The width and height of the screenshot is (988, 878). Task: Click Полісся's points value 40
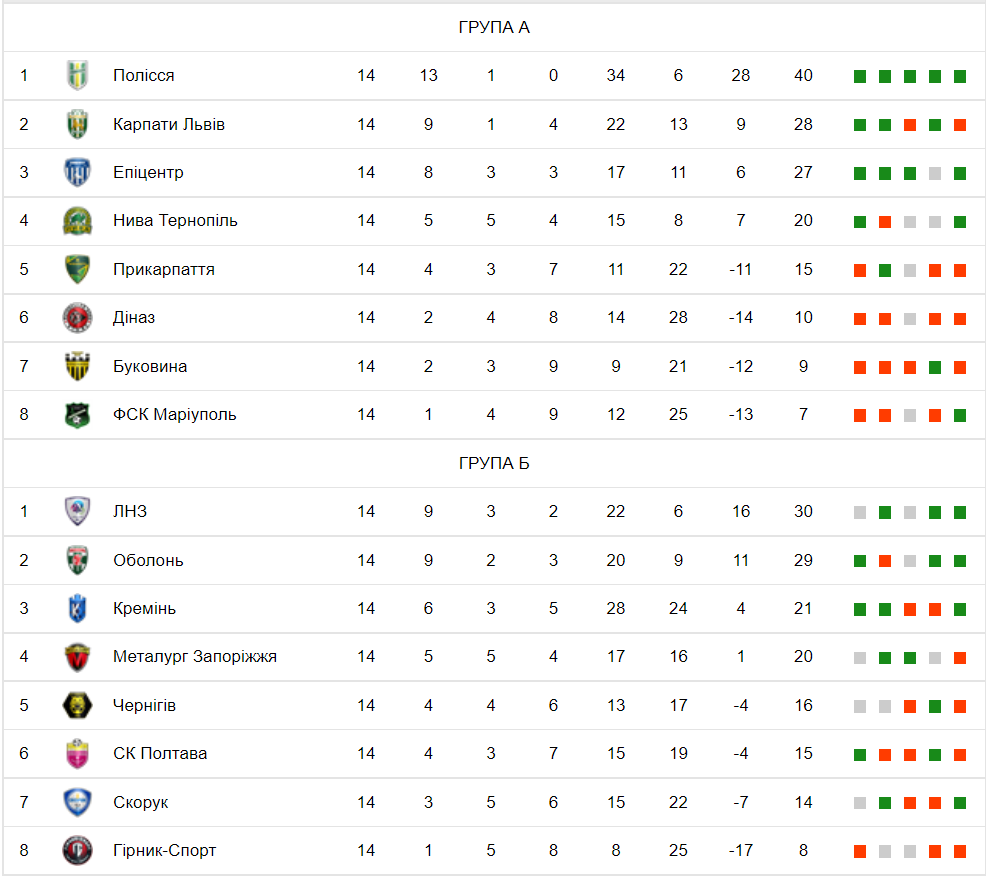point(803,76)
